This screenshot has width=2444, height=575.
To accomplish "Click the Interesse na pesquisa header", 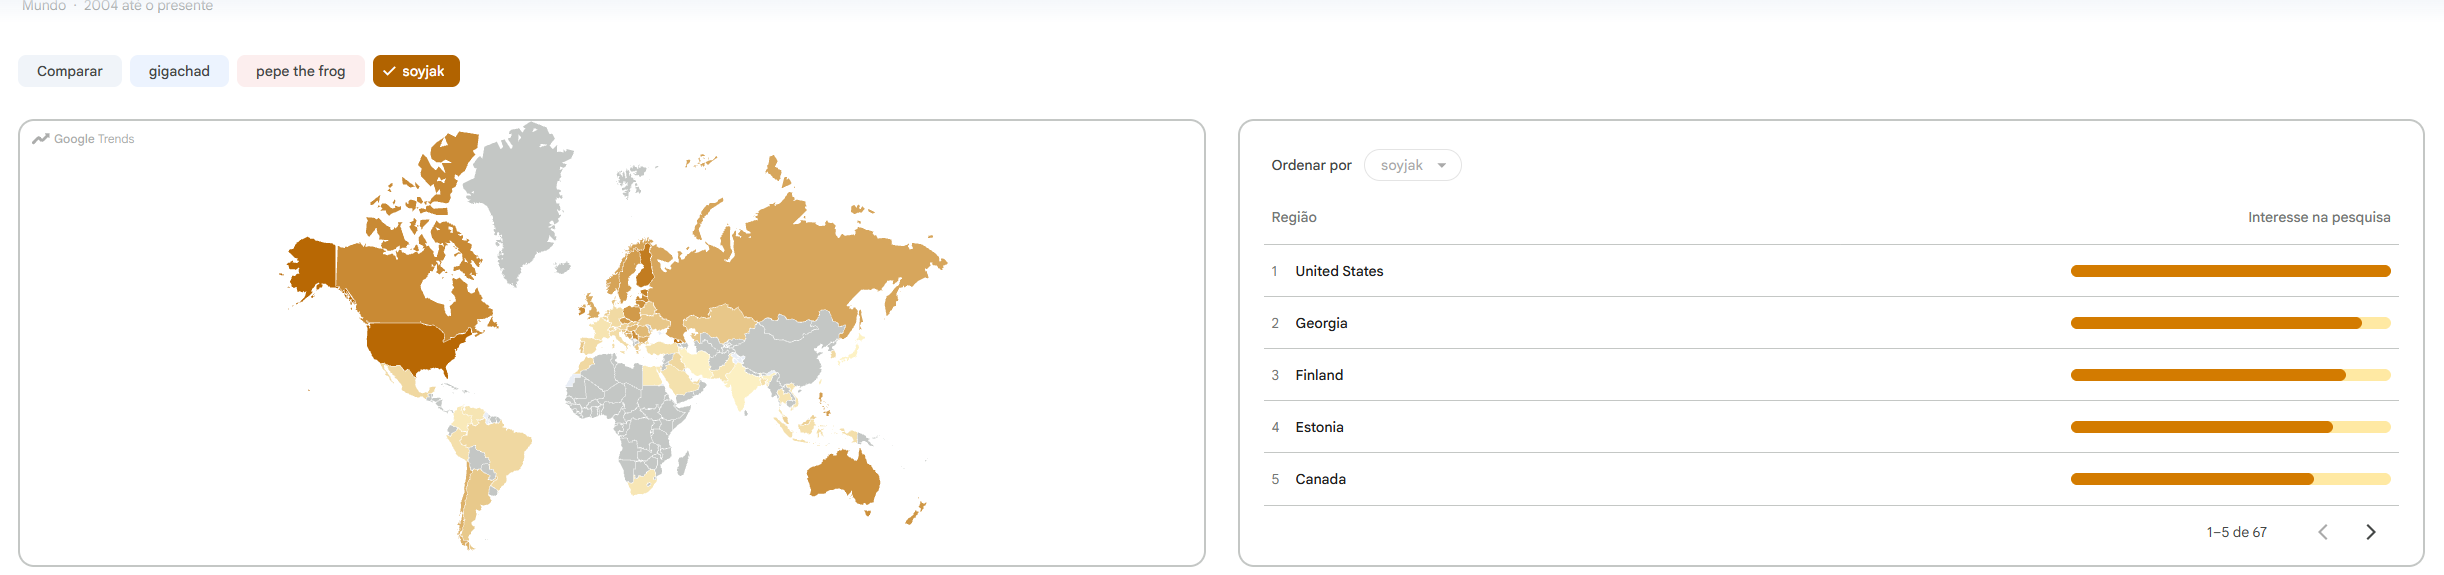I will [2319, 217].
